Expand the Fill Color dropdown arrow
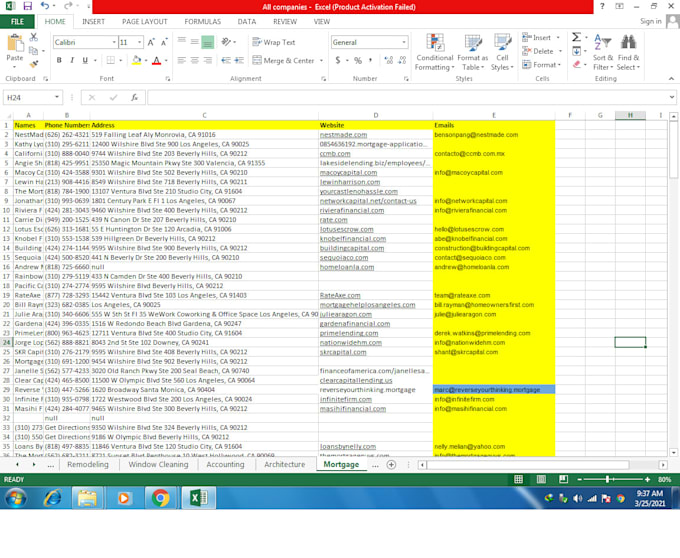This screenshot has height=558, width=680. coord(146,61)
